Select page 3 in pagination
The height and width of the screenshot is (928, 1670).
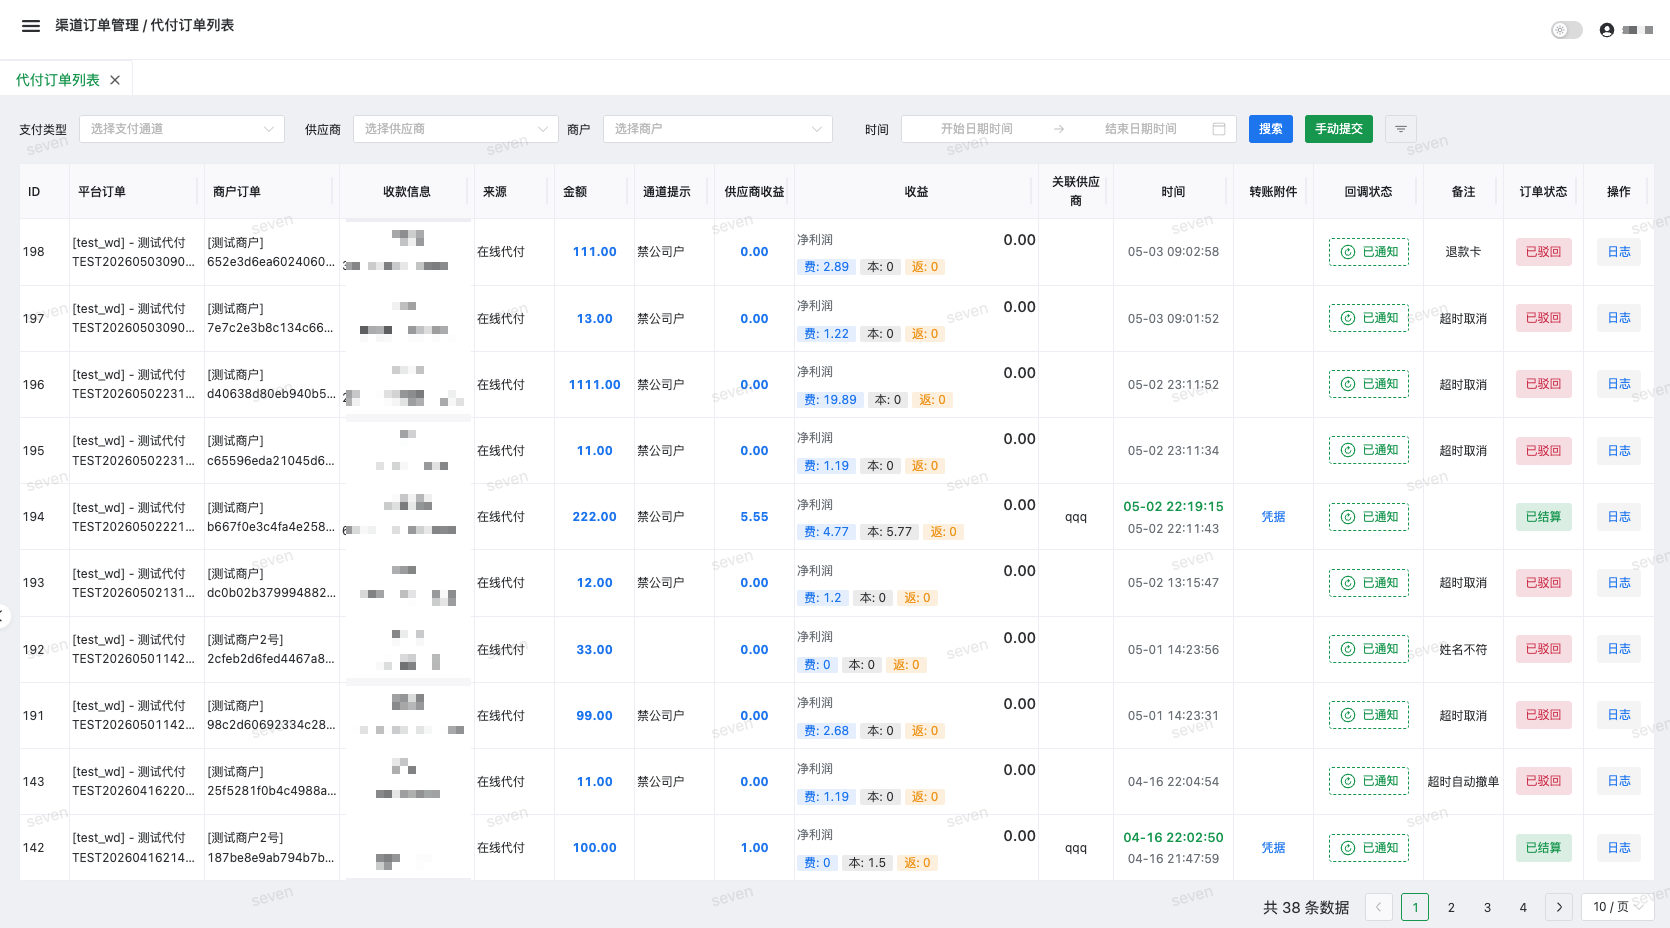click(x=1487, y=907)
